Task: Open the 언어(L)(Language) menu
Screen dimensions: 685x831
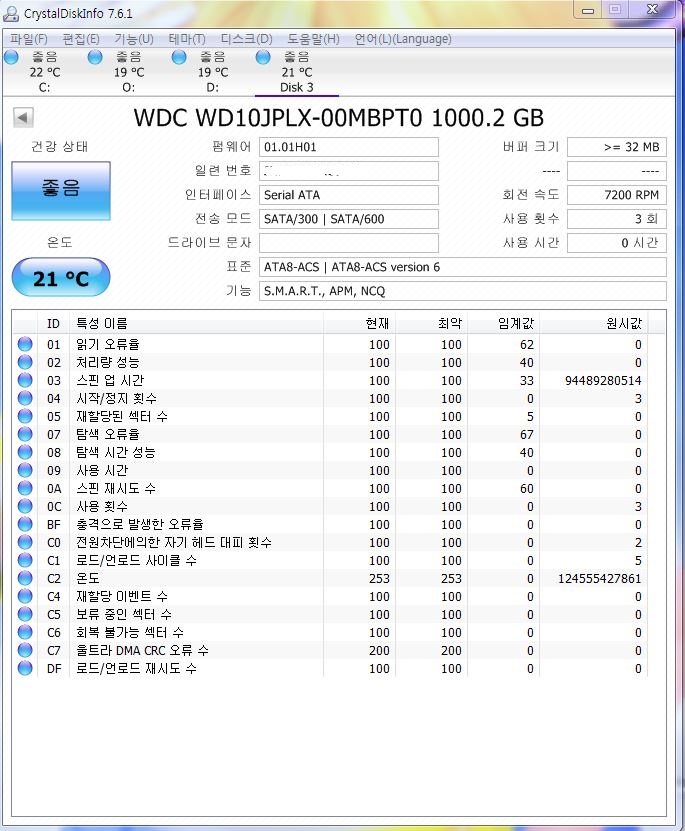Action: (403, 39)
